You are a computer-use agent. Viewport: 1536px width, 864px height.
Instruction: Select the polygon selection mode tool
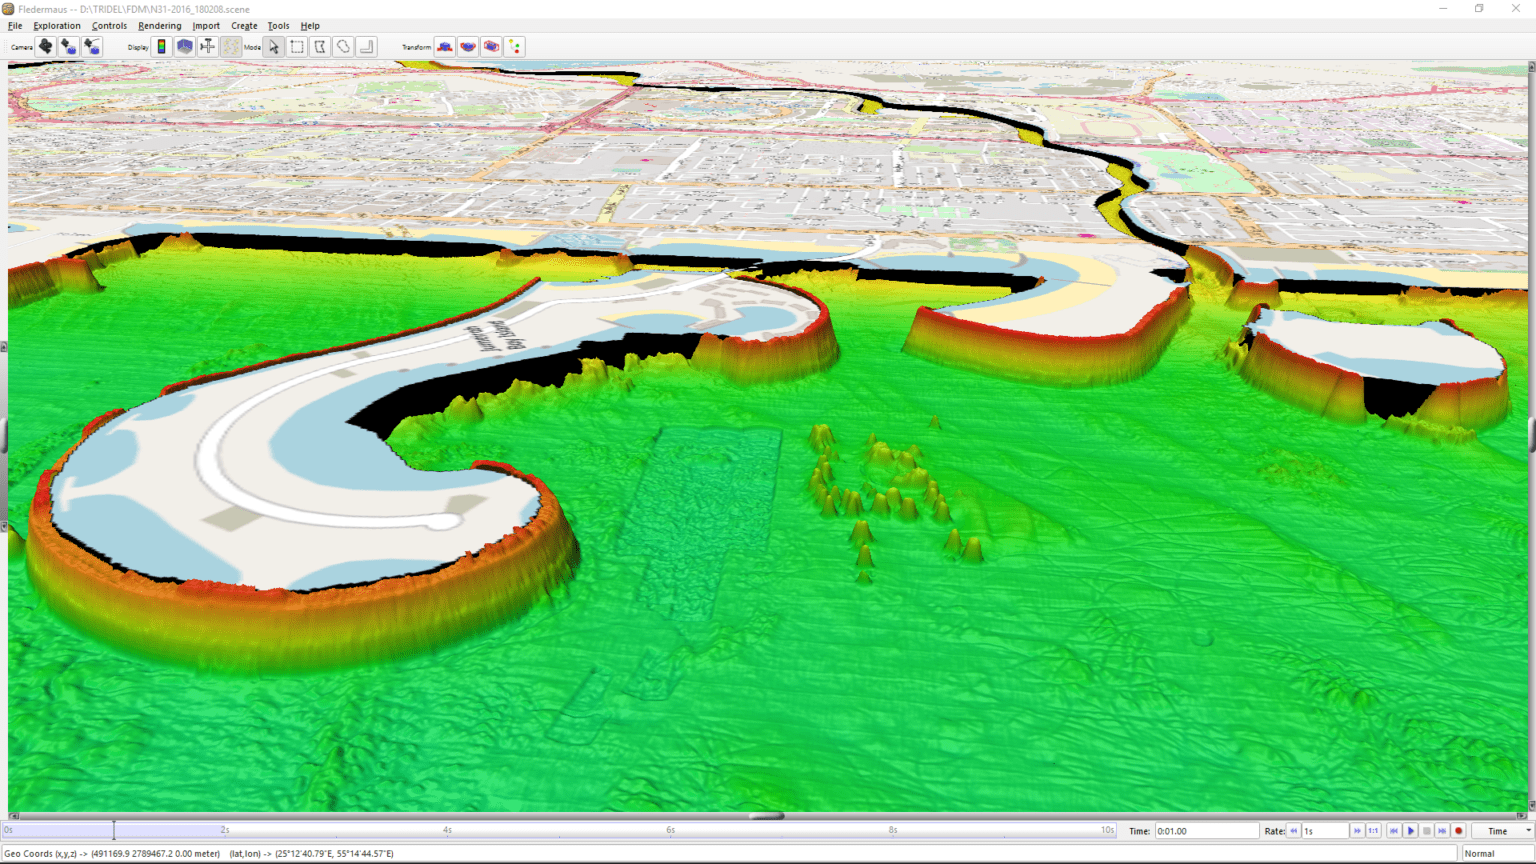(318, 46)
